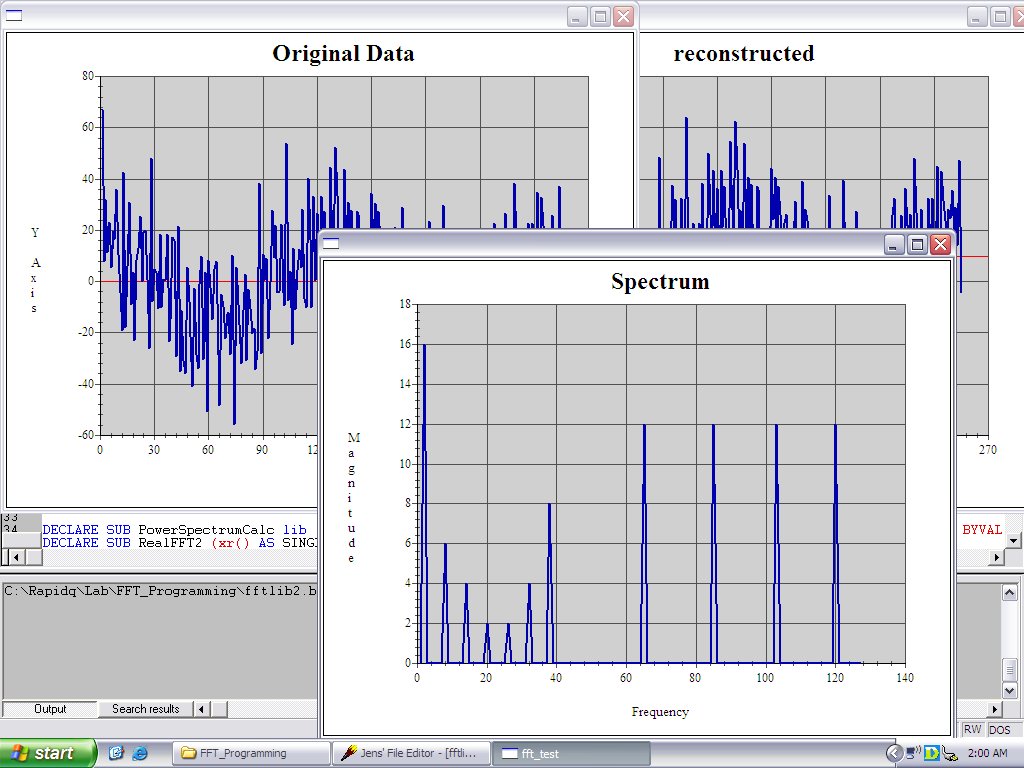Open the Start menu
Screen dimensions: 1024x768
tap(48, 753)
